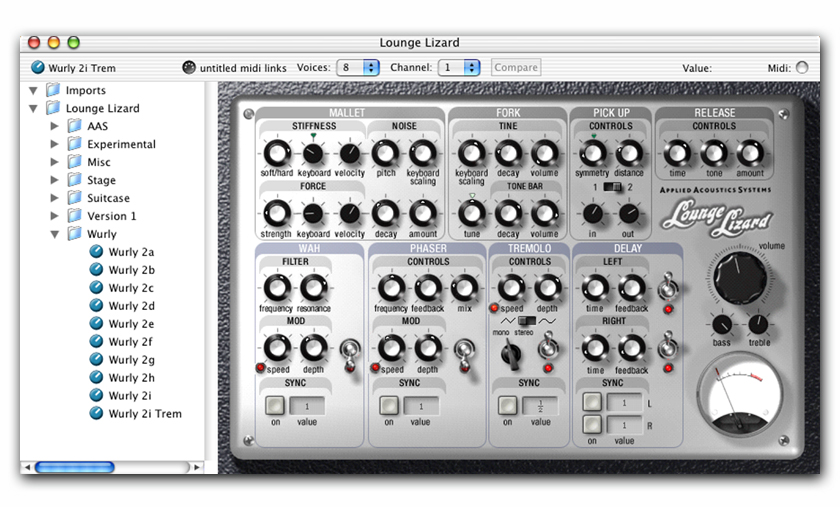Enable tremolo sync on button
The width and height of the screenshot is (840, 507).
[x=507, y=405]
